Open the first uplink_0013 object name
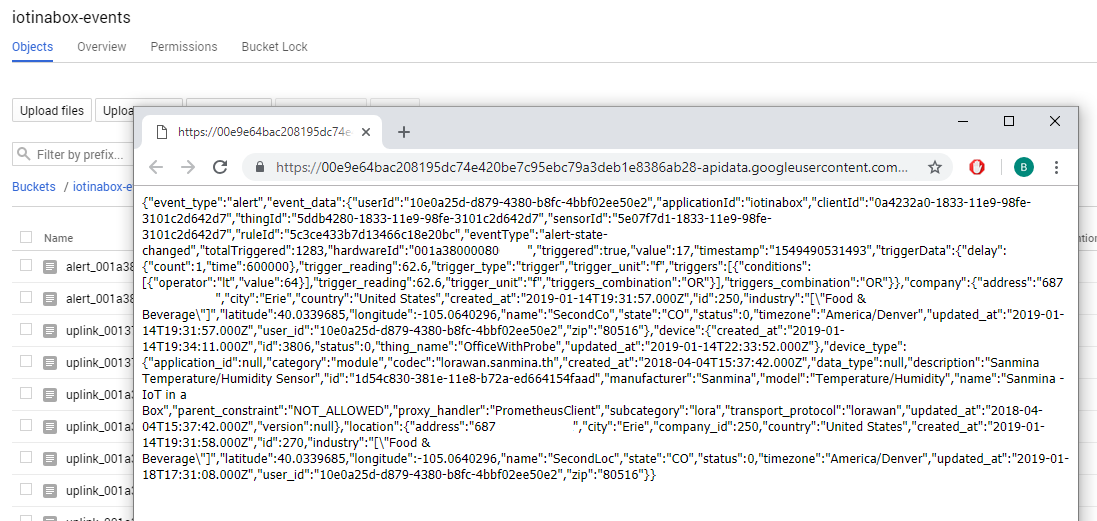 click(99, 330)
